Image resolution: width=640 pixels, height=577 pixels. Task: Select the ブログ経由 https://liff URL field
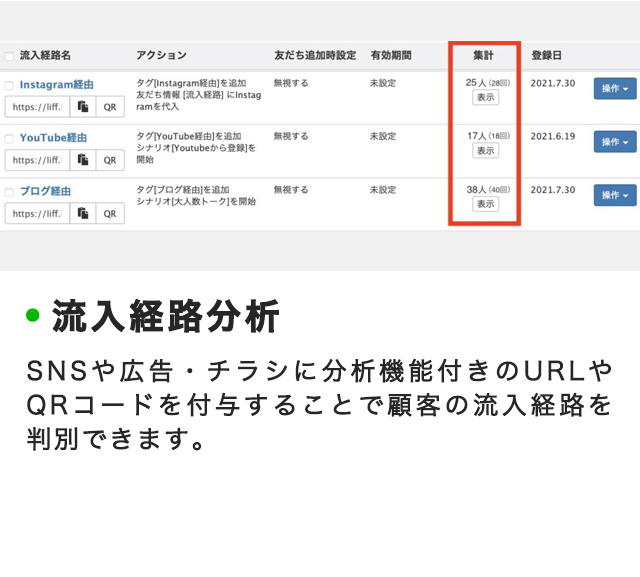(38, 213)
